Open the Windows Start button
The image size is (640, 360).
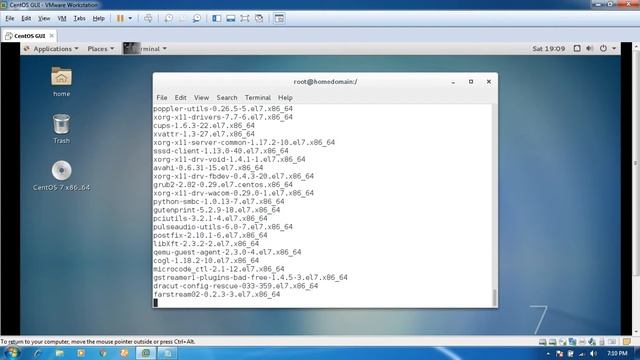[12, 353]
